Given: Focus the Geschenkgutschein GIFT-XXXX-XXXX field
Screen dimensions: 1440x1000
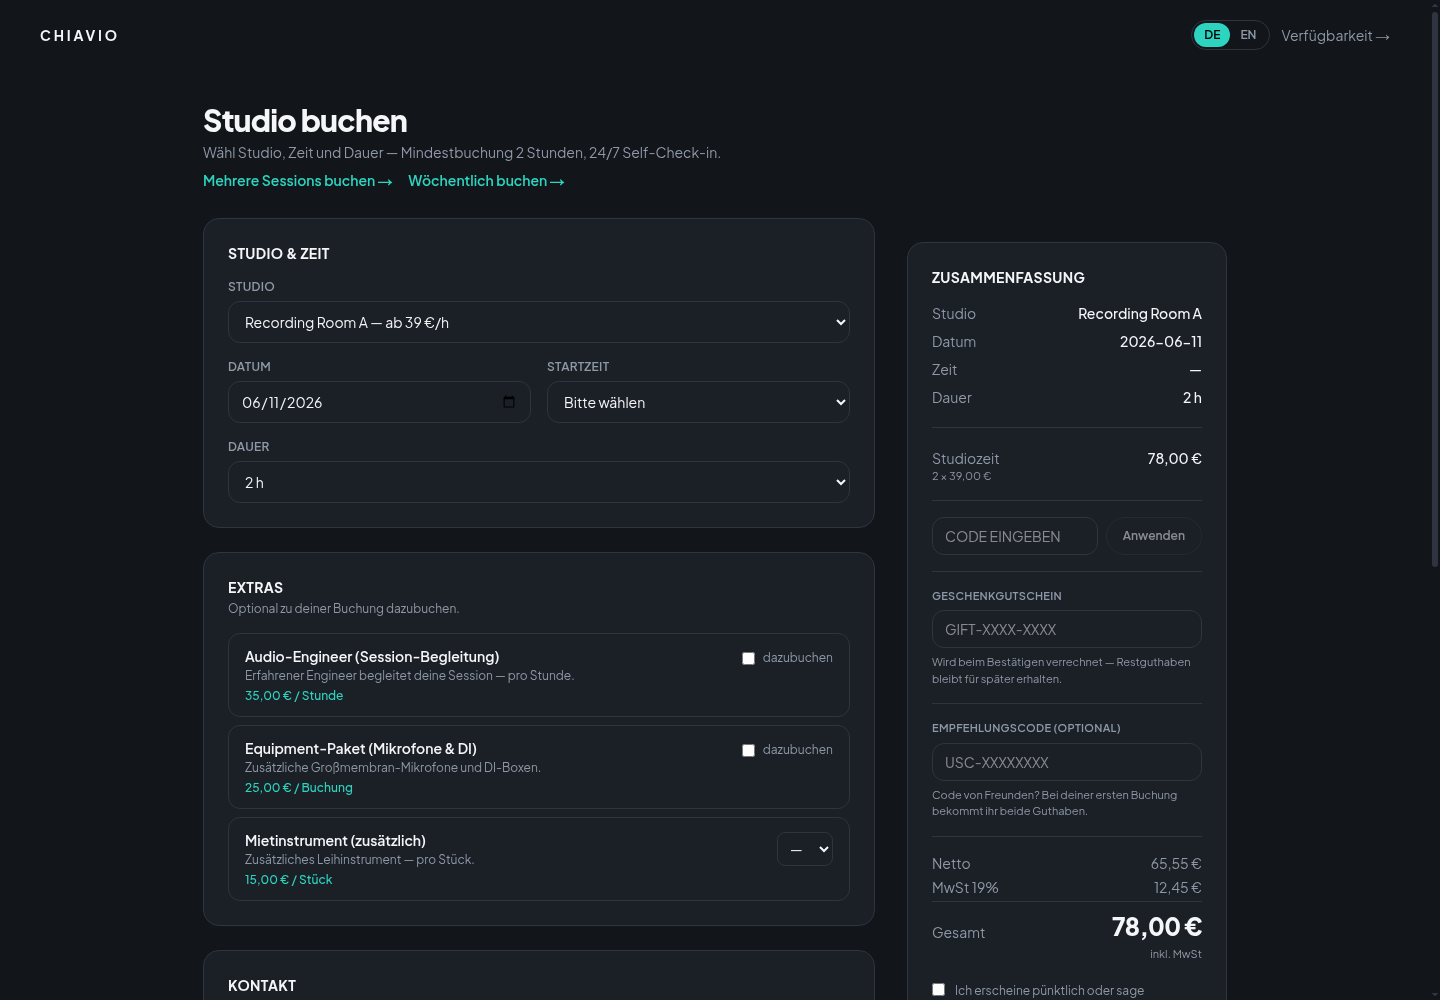Looking at the screenshot, I should coord(1067,629).
